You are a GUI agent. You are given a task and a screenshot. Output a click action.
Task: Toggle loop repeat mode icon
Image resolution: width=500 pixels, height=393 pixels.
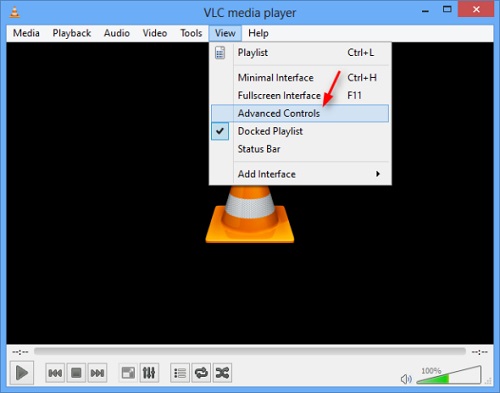click(201, 373)
